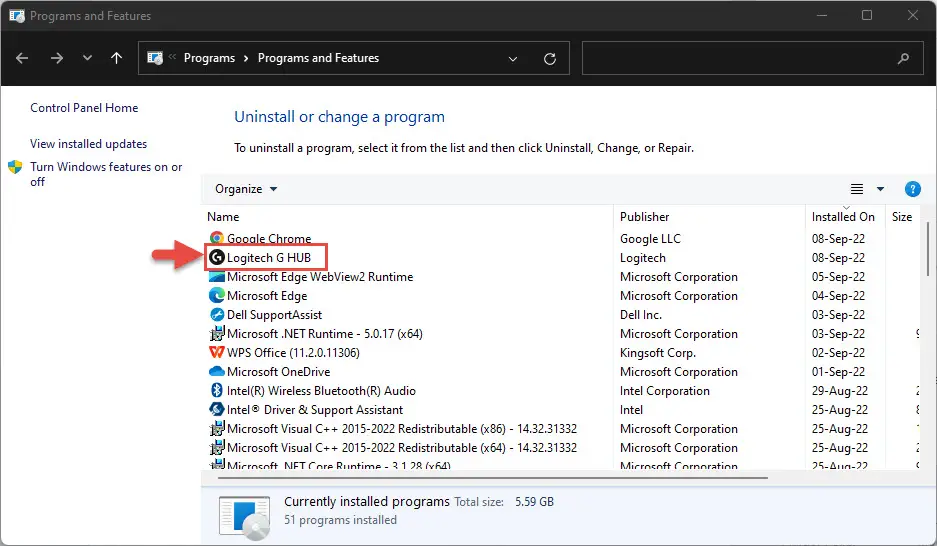937x546 pixels.
Task: Click the window title bar icon
Action: tap(17, 16)
